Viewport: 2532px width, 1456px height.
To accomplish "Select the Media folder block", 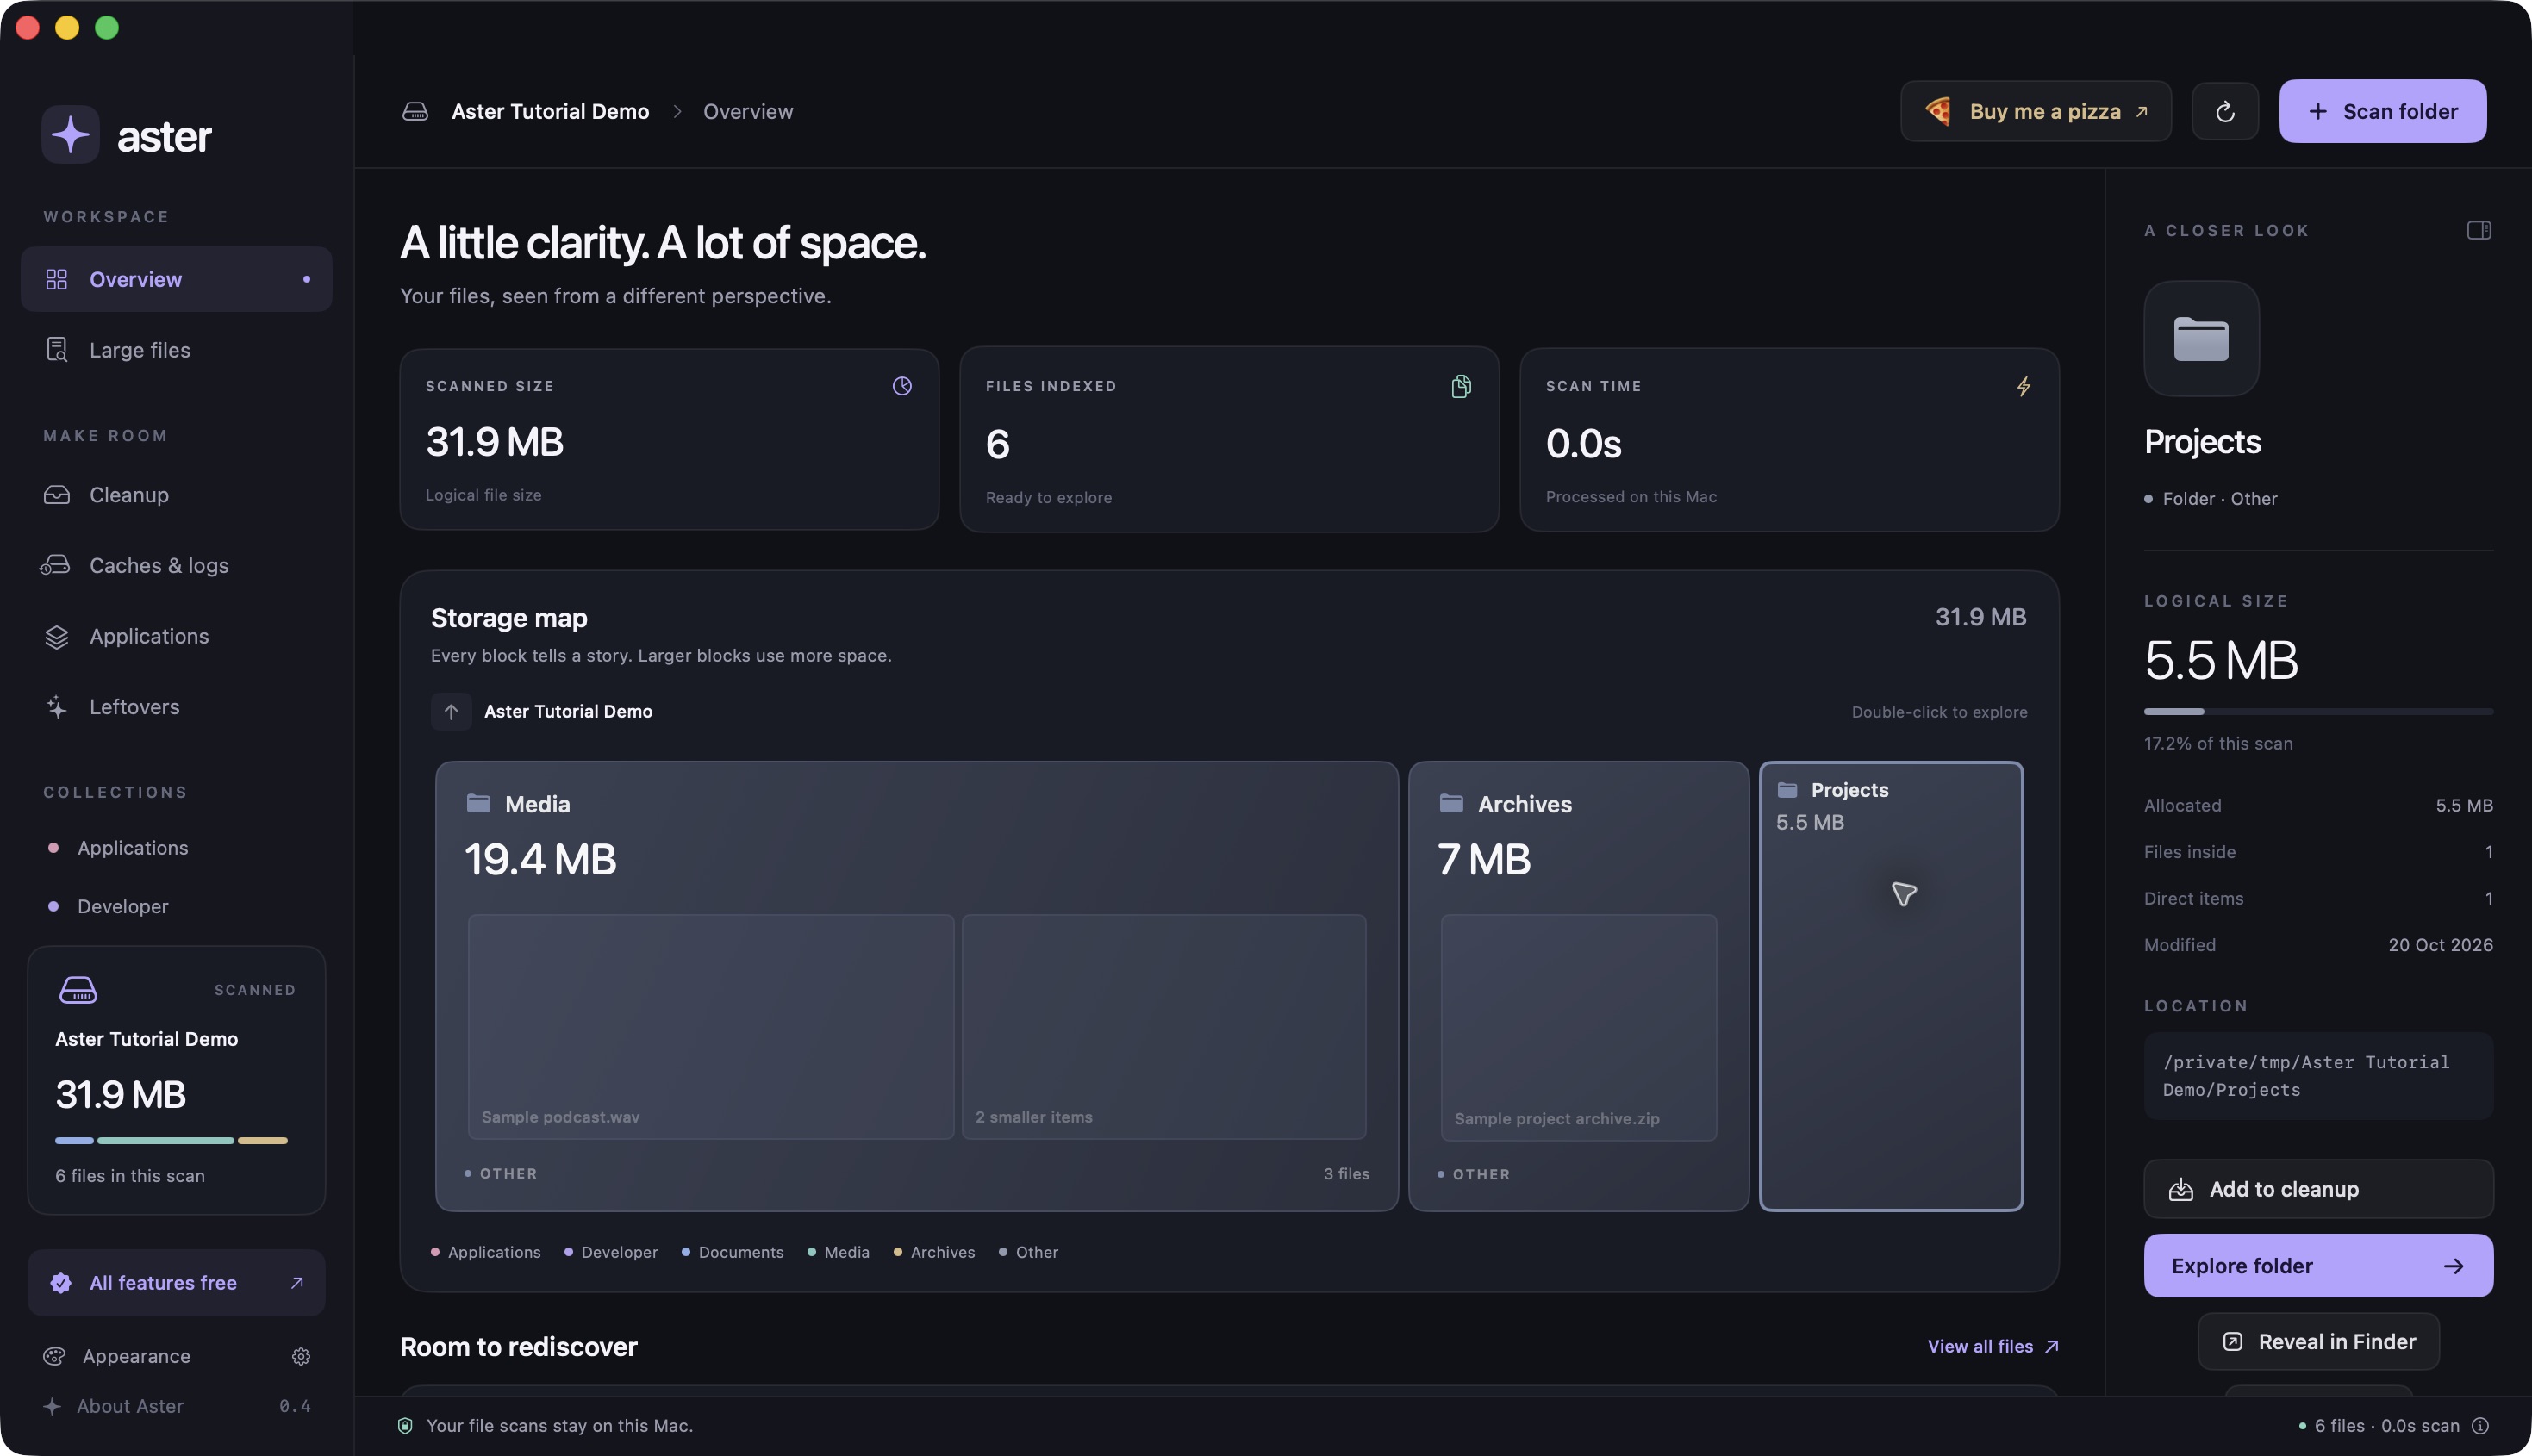I will (x=916, y=986).
